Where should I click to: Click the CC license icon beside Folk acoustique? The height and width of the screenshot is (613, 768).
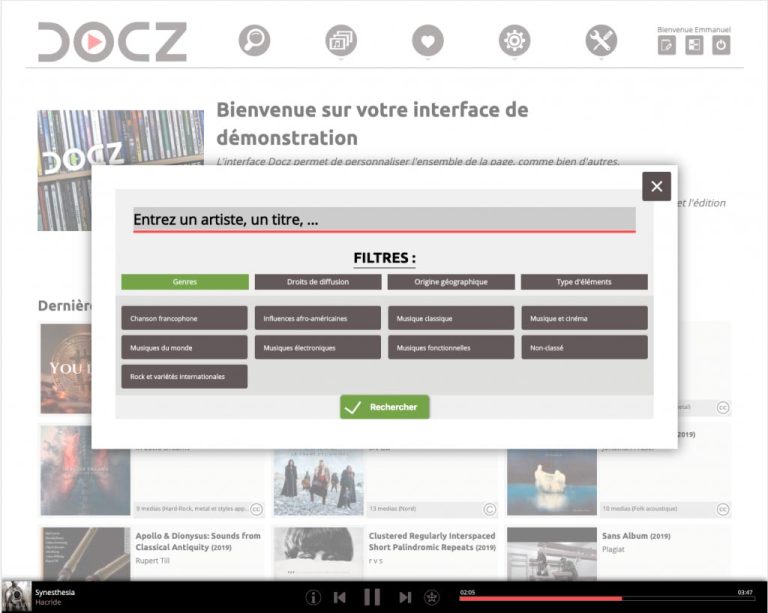[722, 509]
